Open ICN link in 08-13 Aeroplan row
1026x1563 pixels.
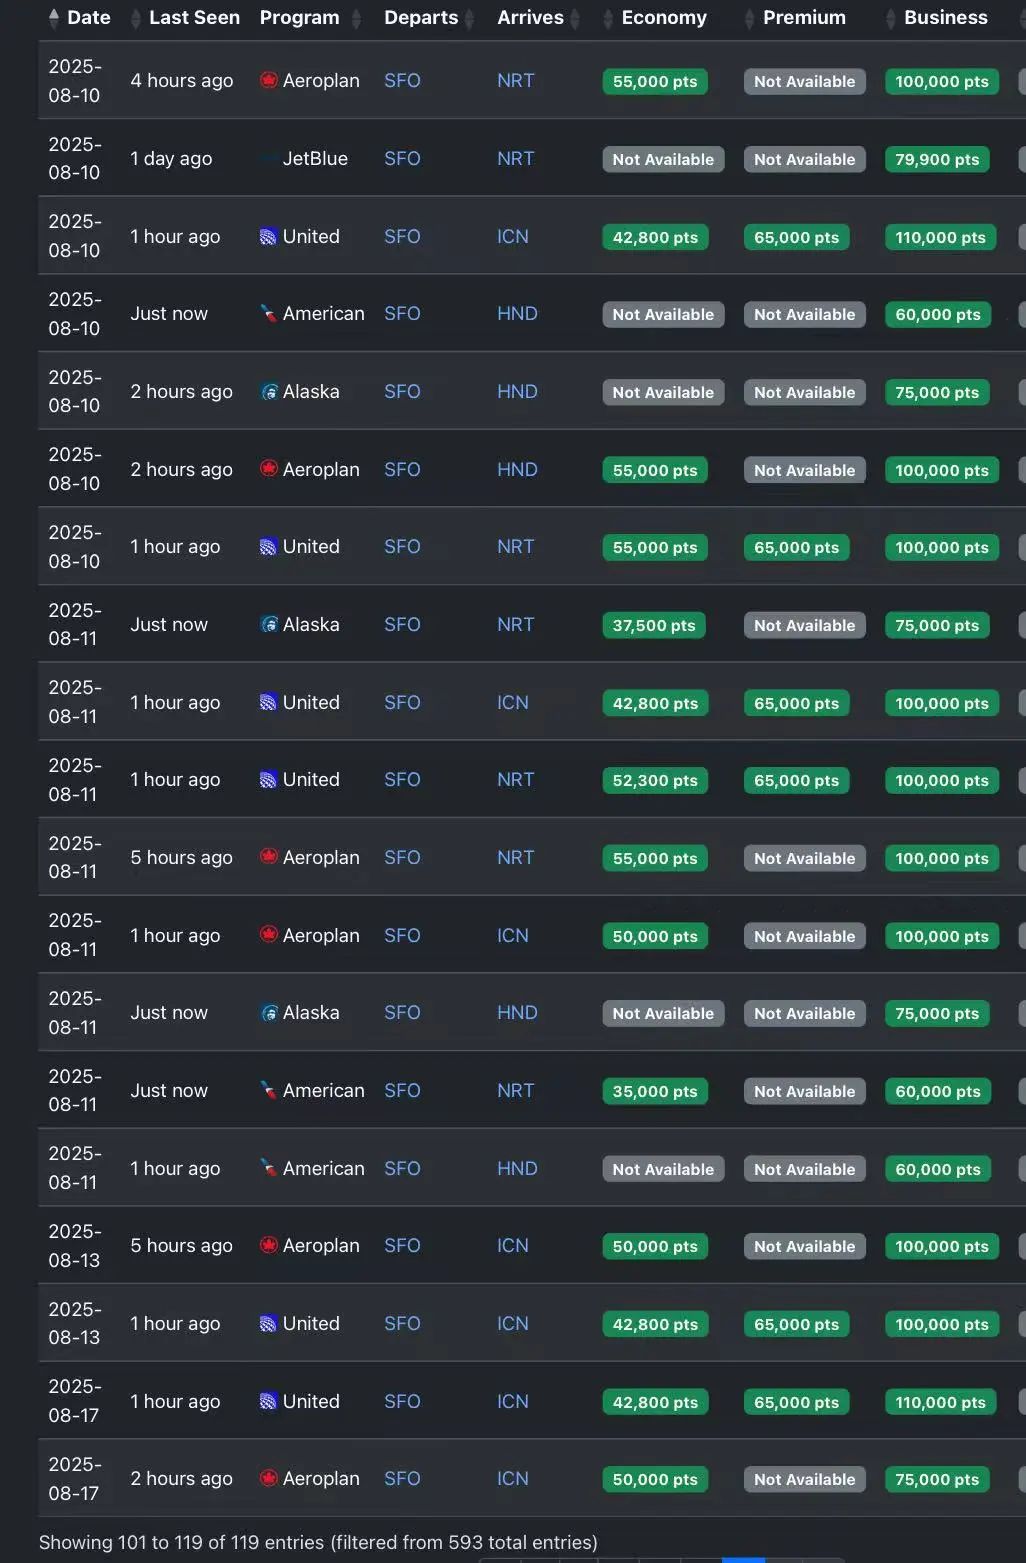pyautogui.click(x=513, y=1246)
